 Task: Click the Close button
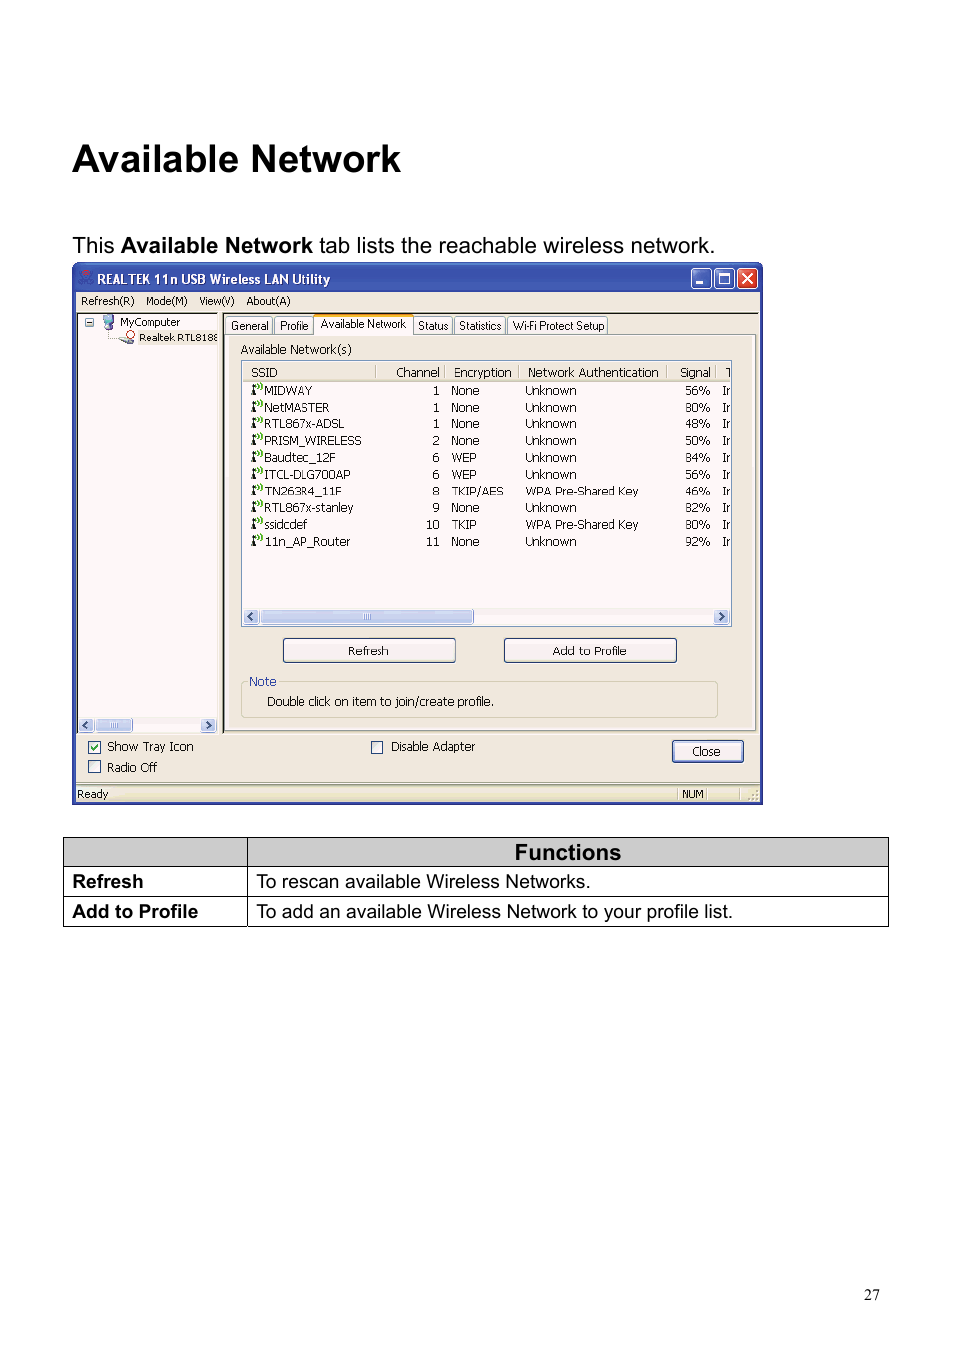pyautogui.click(x=707, y=751)
